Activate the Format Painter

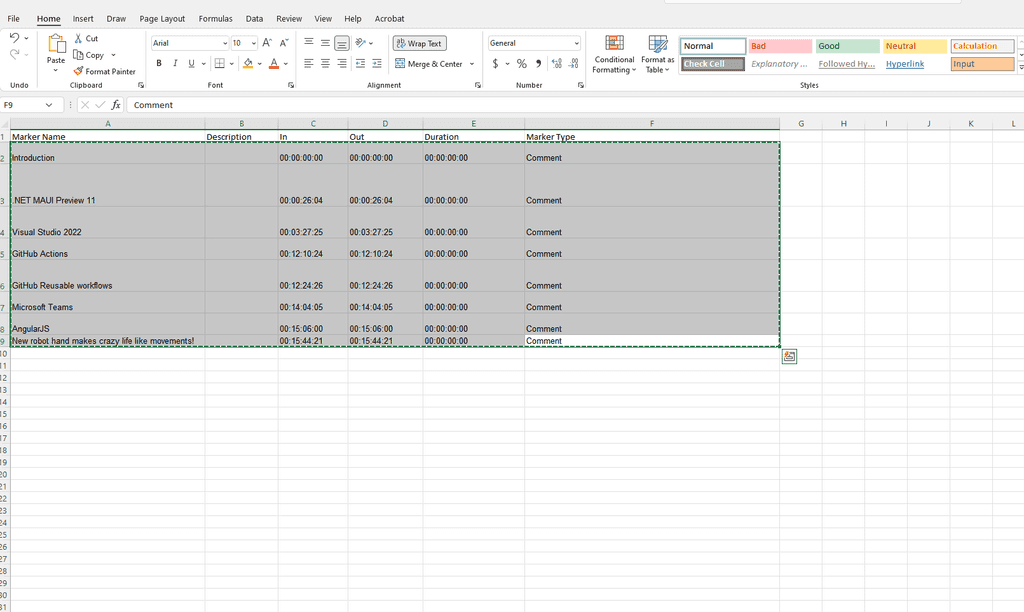coord(105,71)
